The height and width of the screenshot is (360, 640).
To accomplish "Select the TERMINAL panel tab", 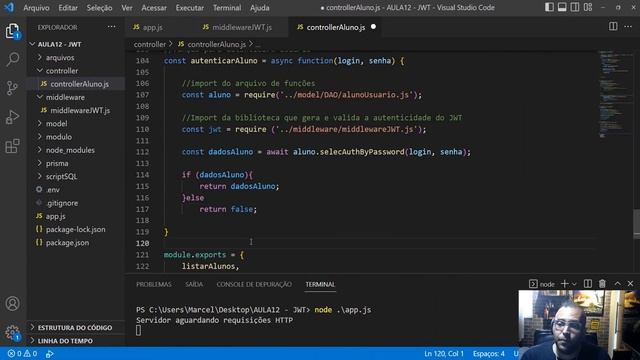I will 320,284.
